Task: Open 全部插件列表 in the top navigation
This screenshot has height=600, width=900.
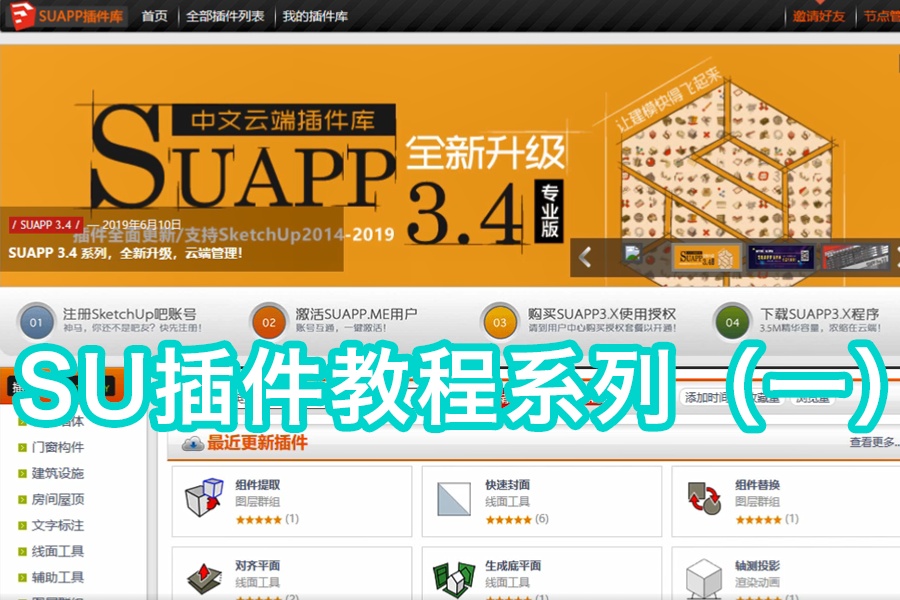Action: coord(225,16)
